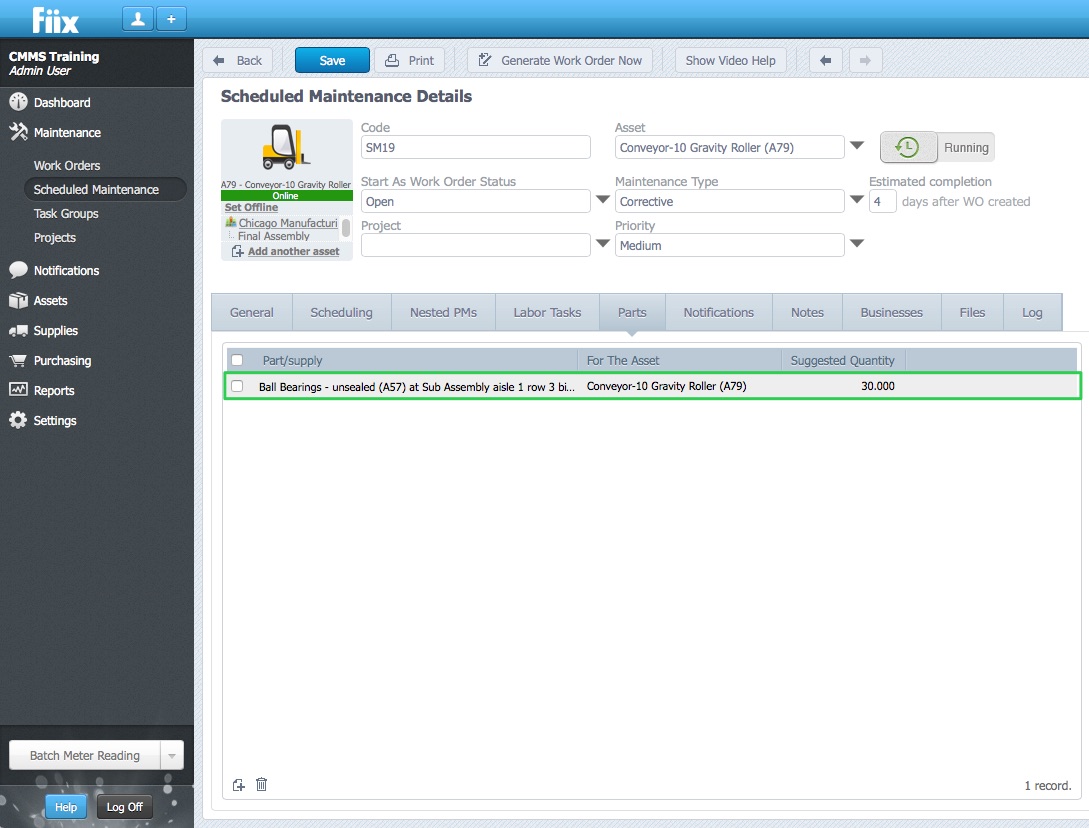
Task: Open Task Groups in sidebar
Action: click(x=66, y=213)
